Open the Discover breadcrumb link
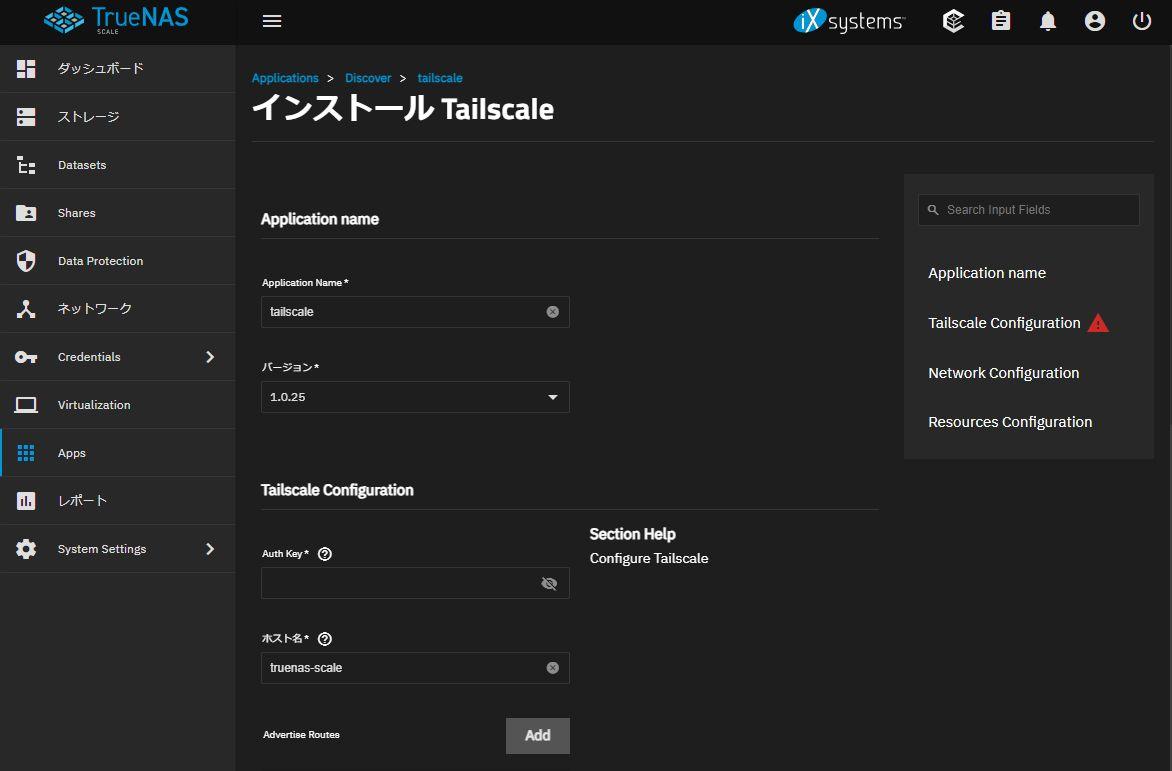The height and width of the screenshot is (771, 1172). click(368, 77)
